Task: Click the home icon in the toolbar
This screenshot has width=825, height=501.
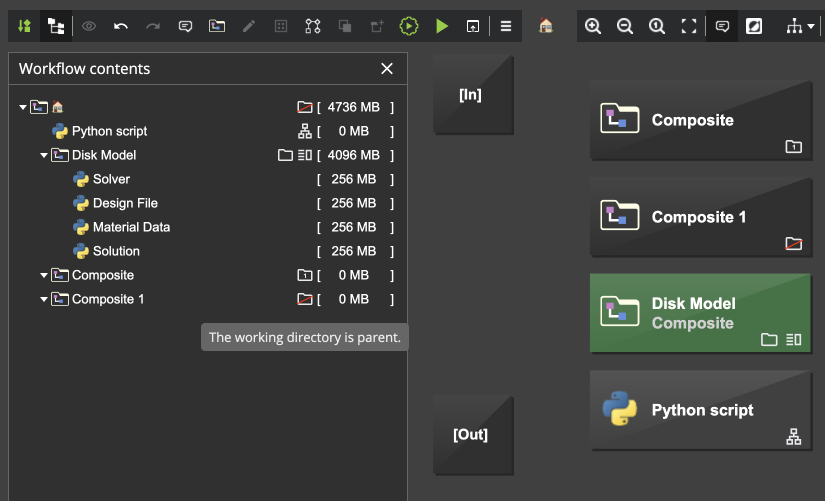Action: 546,26
